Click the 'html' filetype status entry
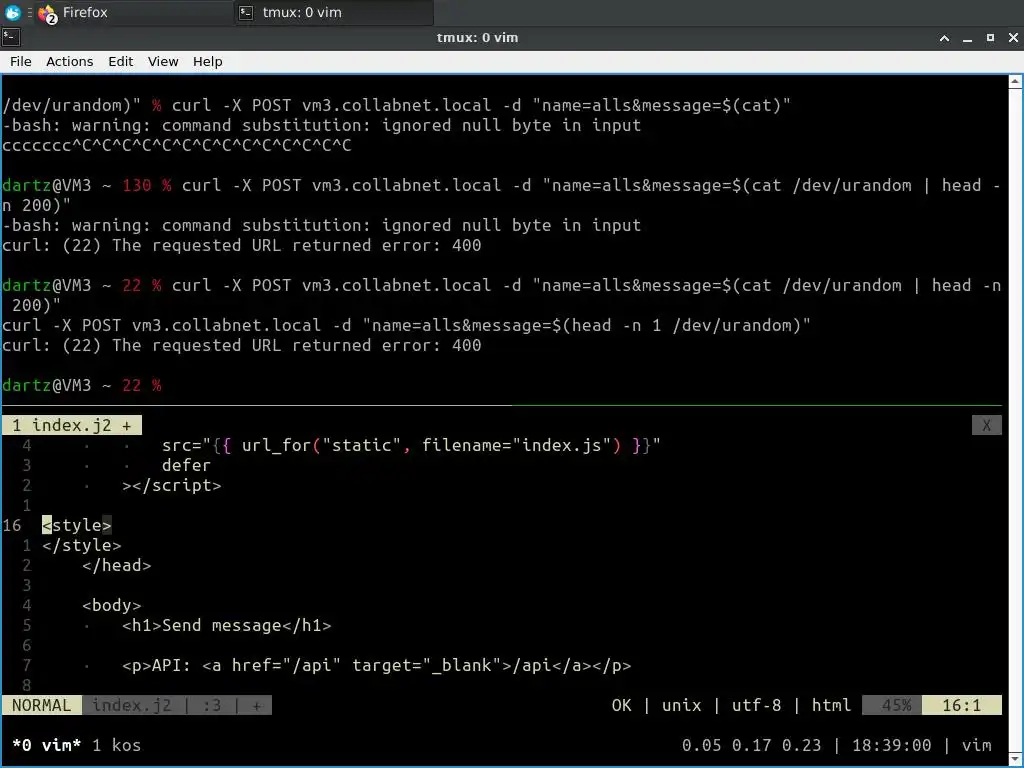Screen dimensions: 1024x768 coord(831,705)
